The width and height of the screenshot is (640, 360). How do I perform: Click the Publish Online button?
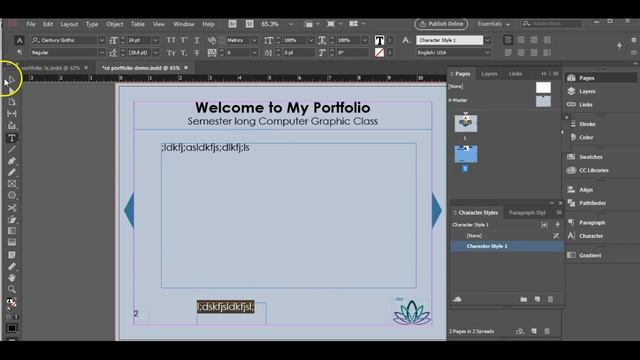point(441,24)
